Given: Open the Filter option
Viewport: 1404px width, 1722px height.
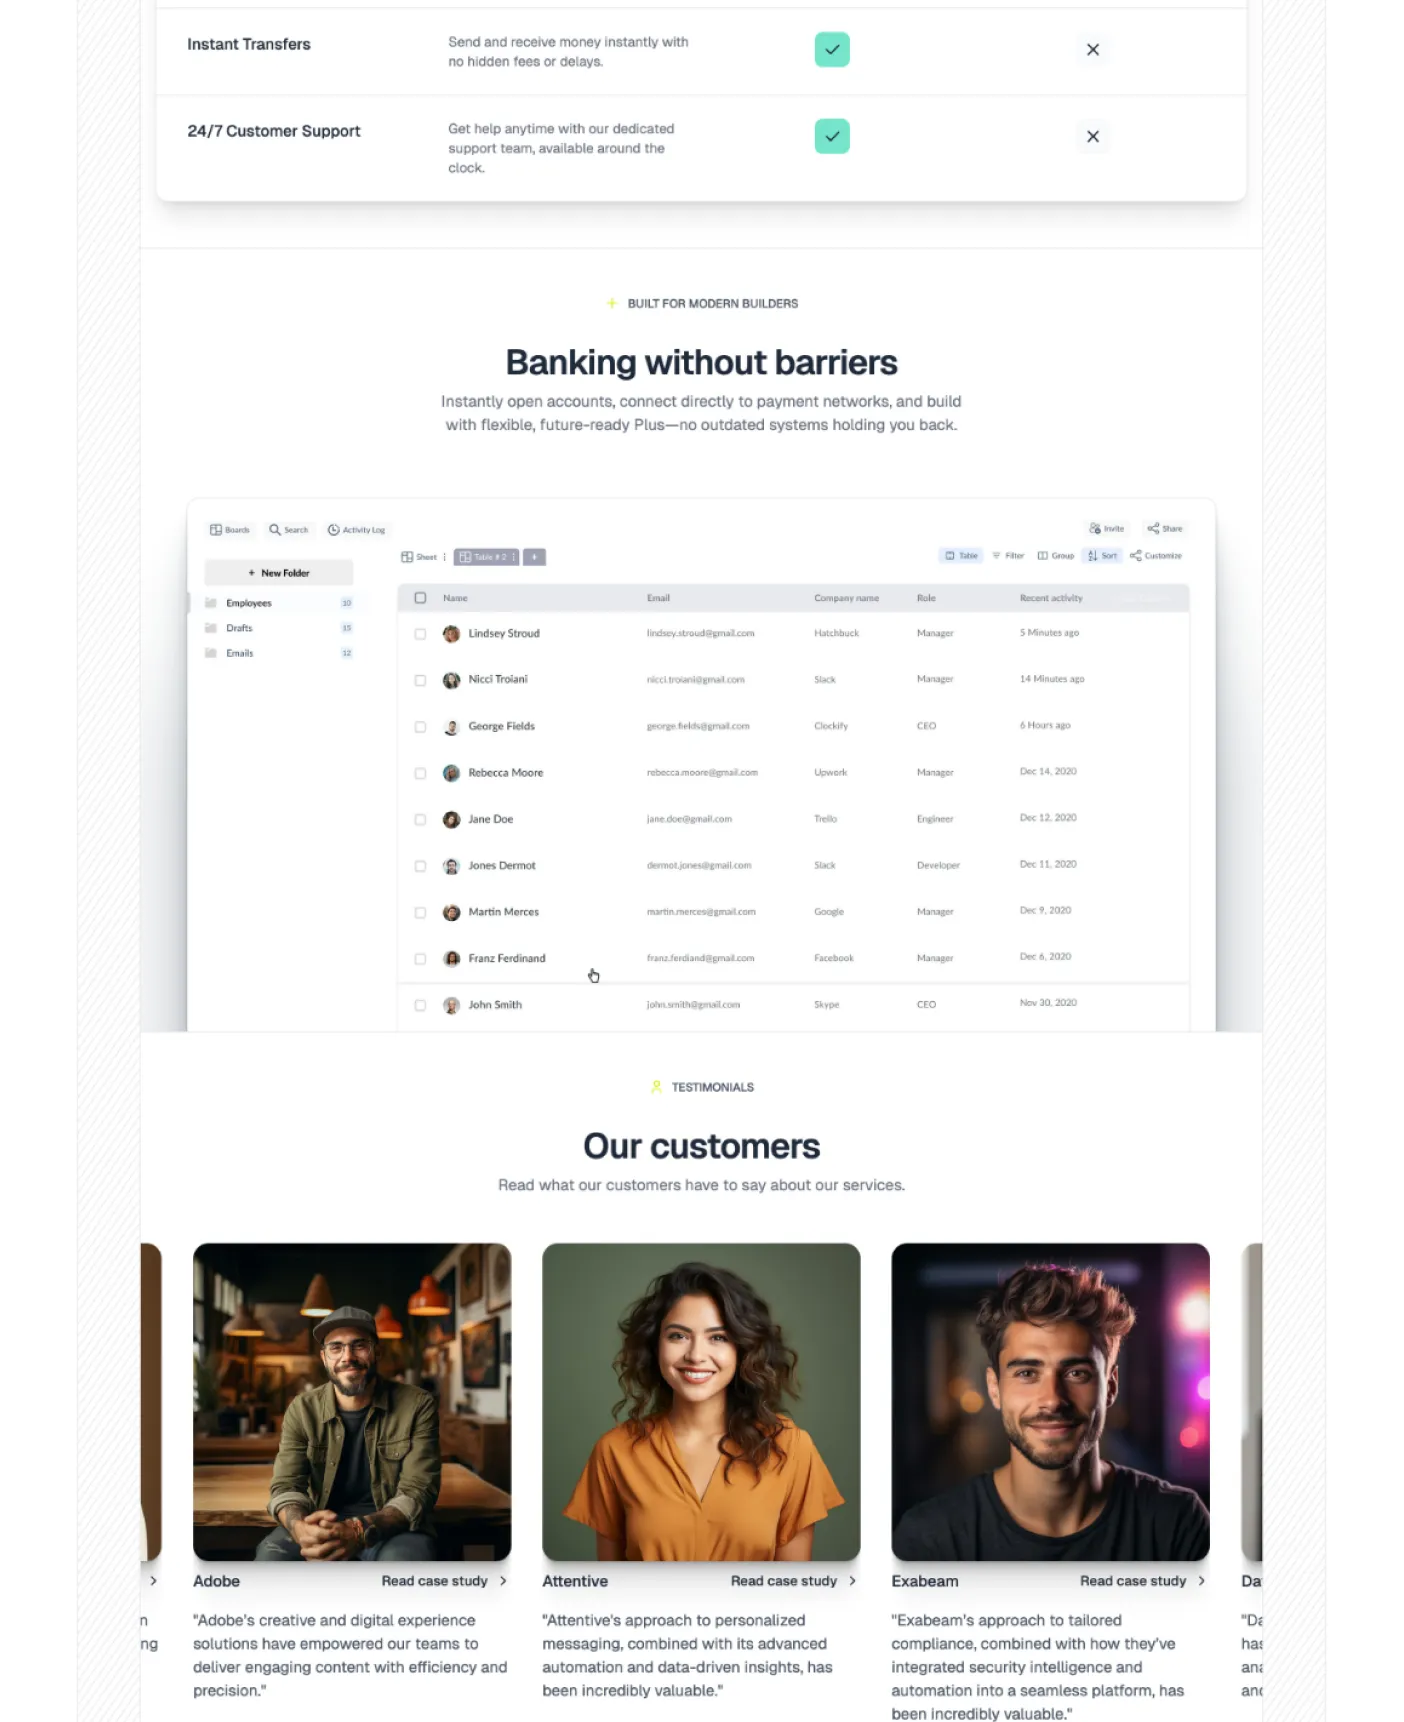Looking at the screenshot, I should (x=1008, y=556).
